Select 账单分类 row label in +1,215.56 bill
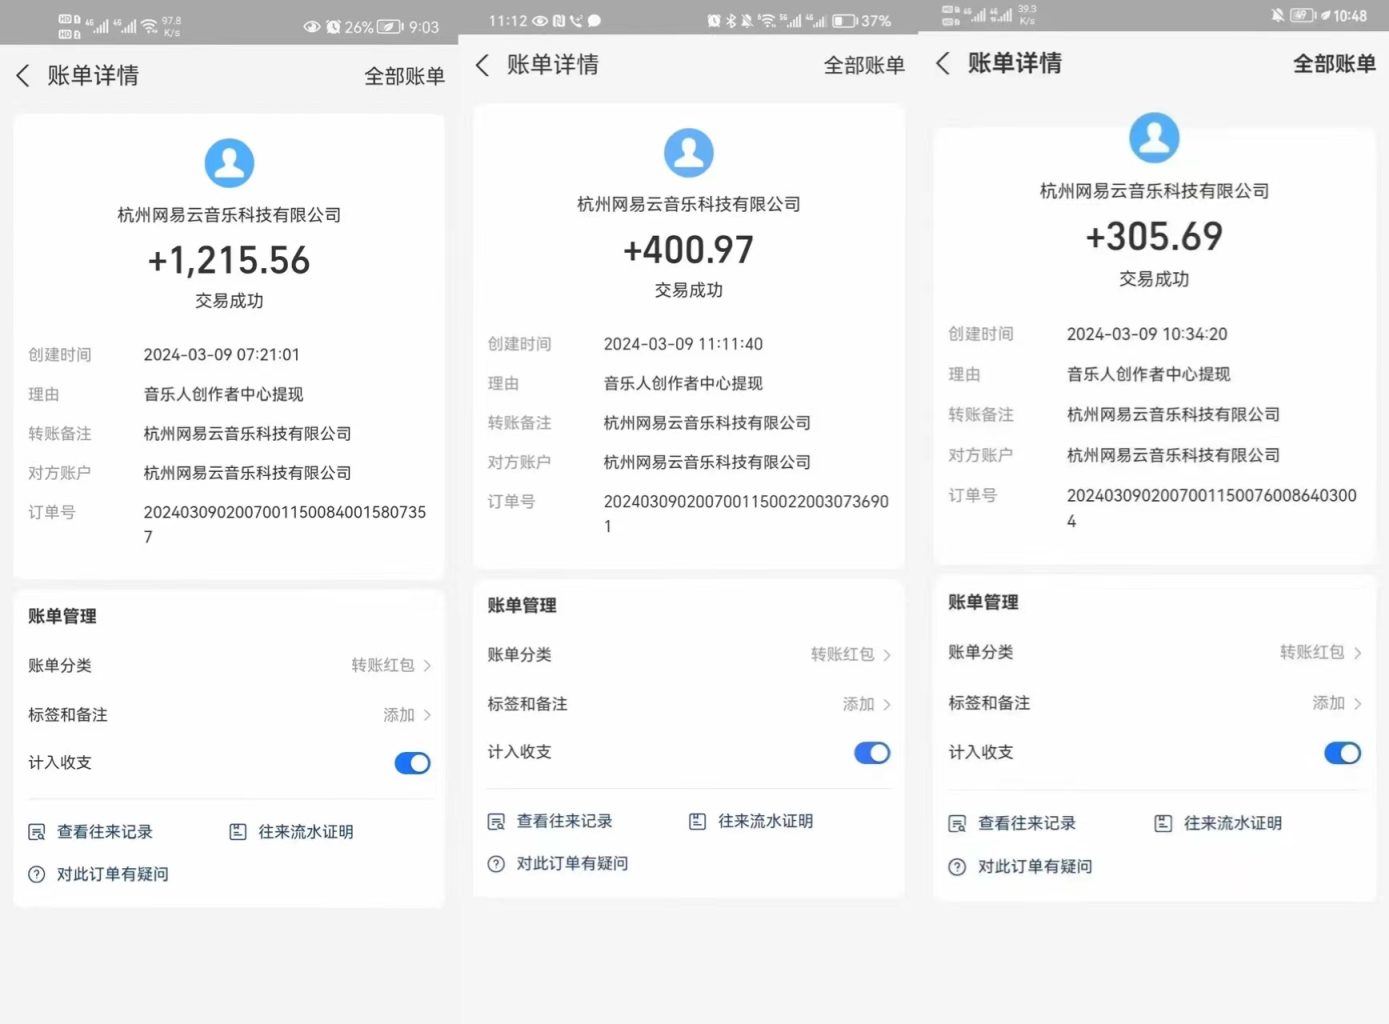This screenshot has width=1389, height=1024. [x=60, y=666]
